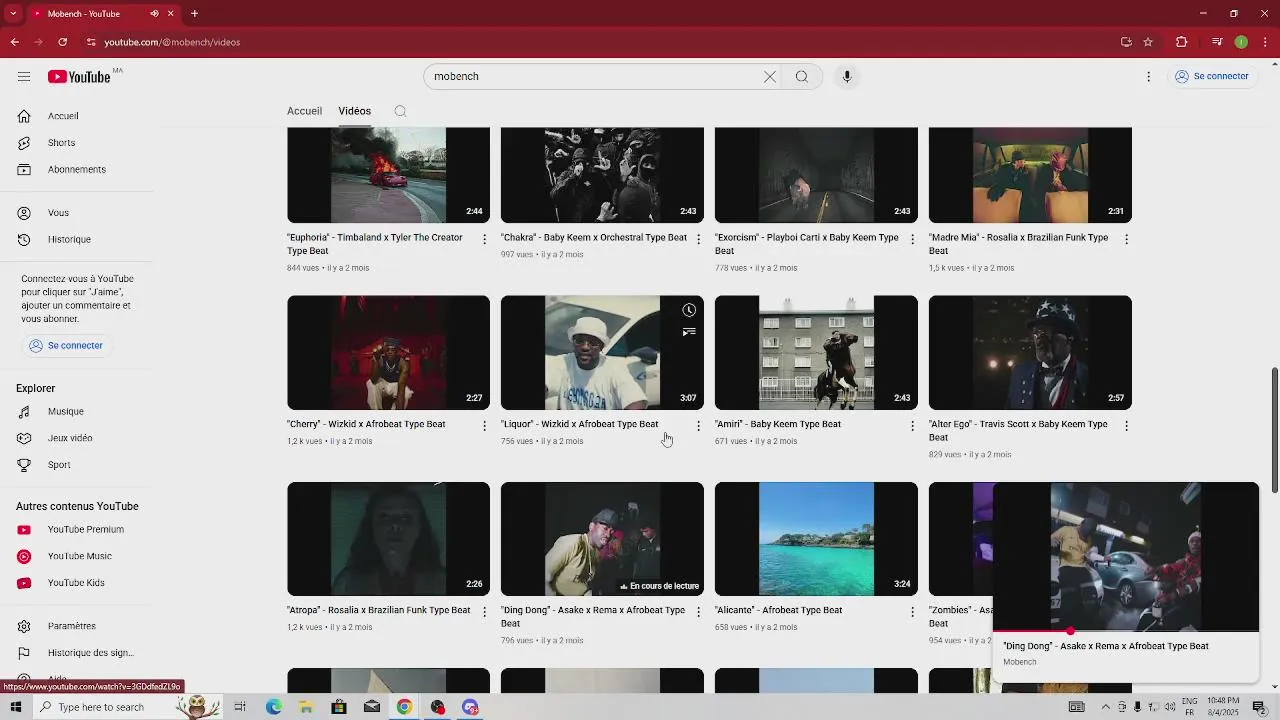The width and height of the screenshot is (1280, 720).
Task: Open "Amiri" Baby Keem thumbnail
Action: tap(816, 352)
